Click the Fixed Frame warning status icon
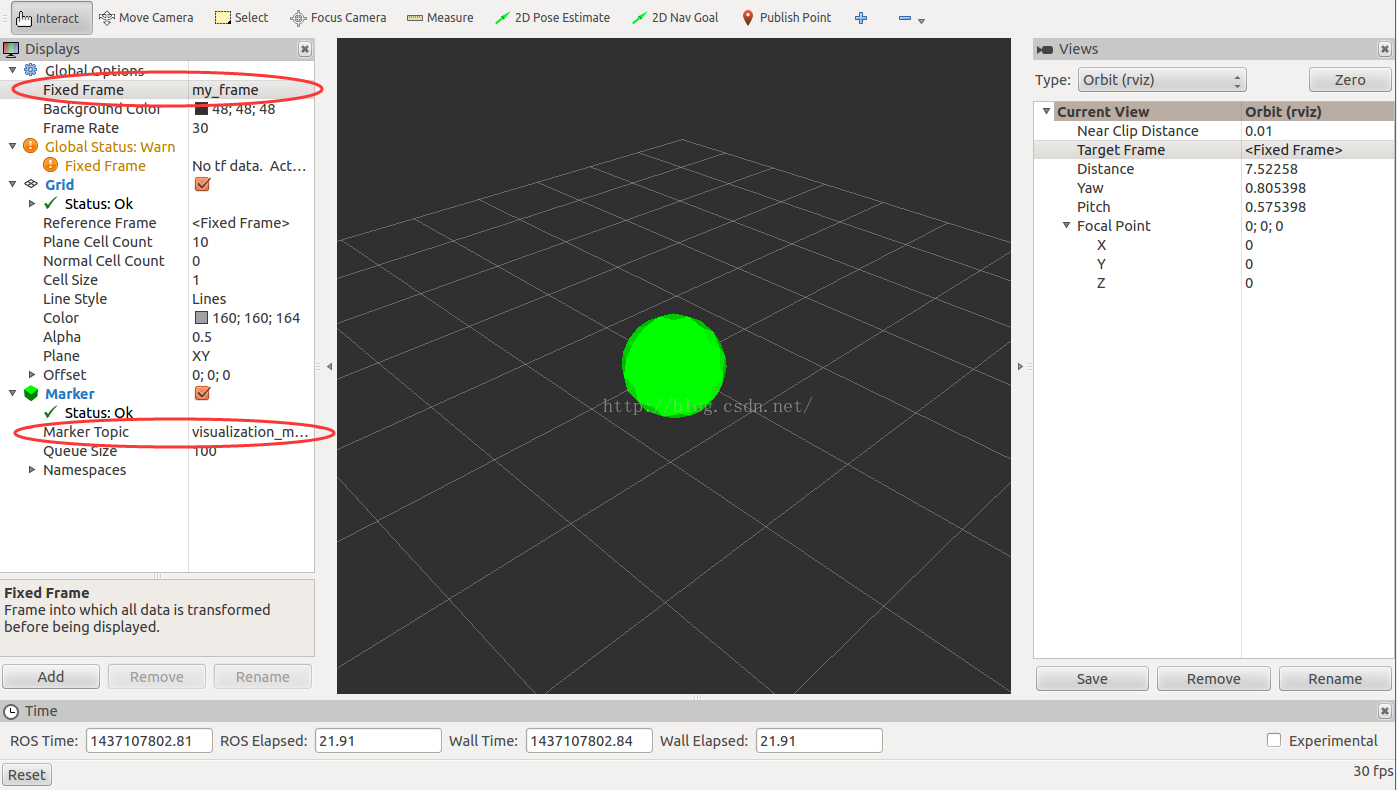The height and width of the screenshot is (790, 1397). tap(50, 165)
